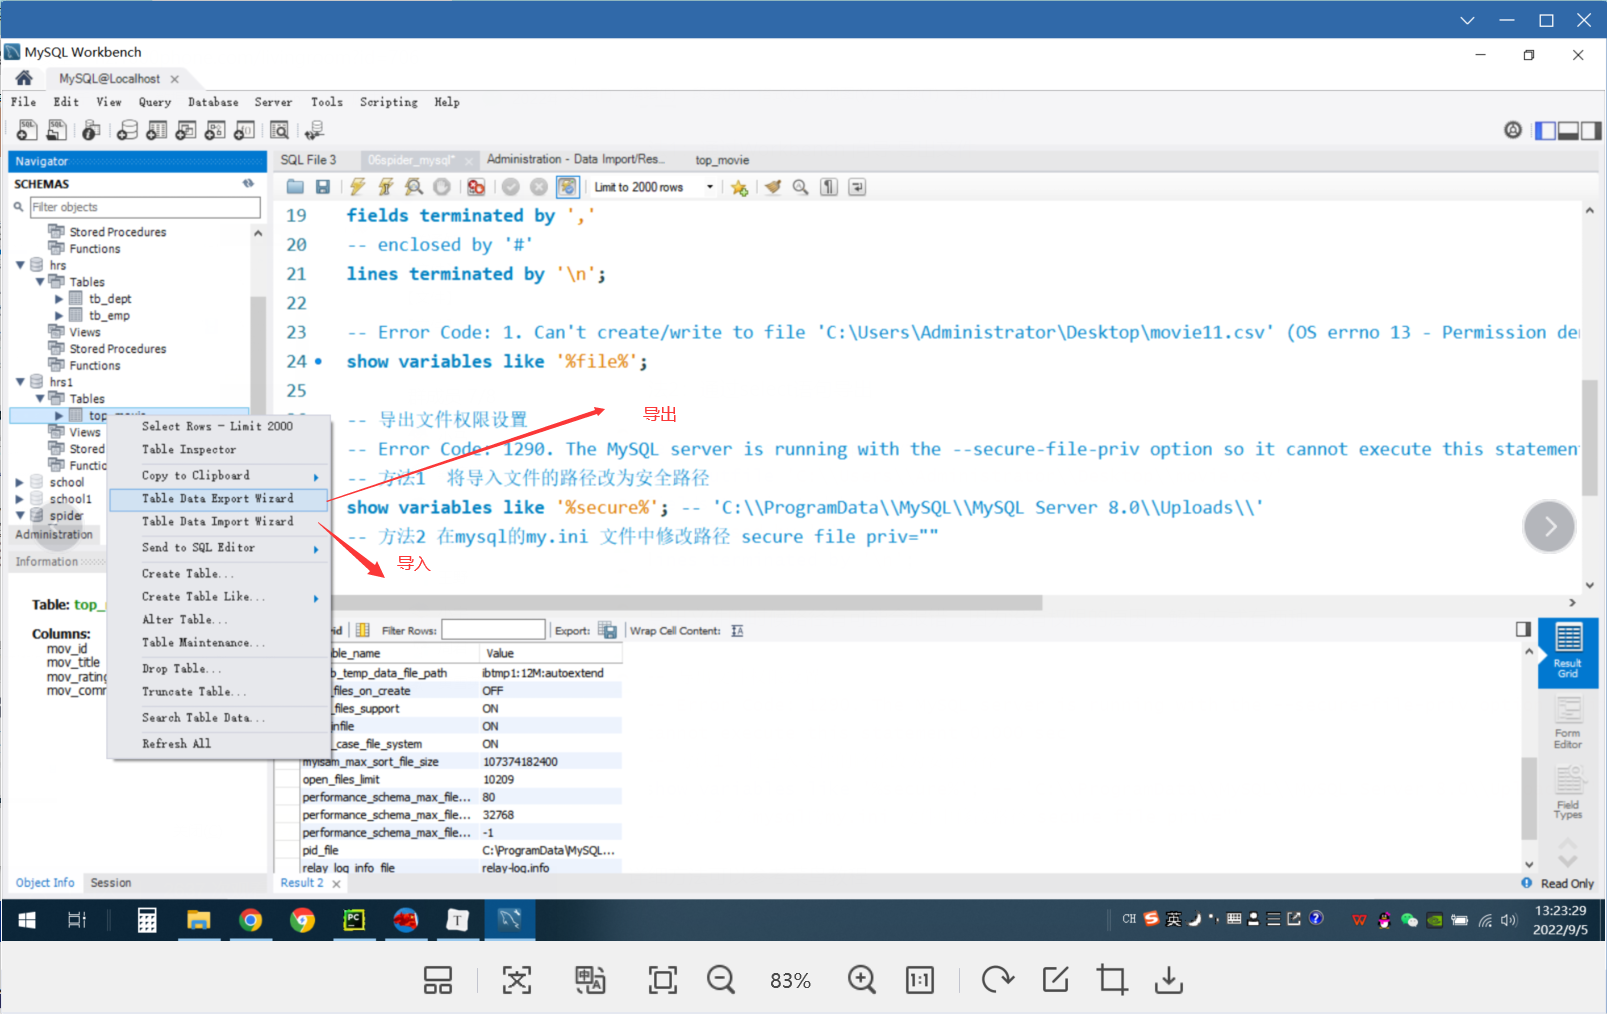This screenshot has width=1607, height=1014.
Task: Beautify query broom icon
Action: click(773, 187)
